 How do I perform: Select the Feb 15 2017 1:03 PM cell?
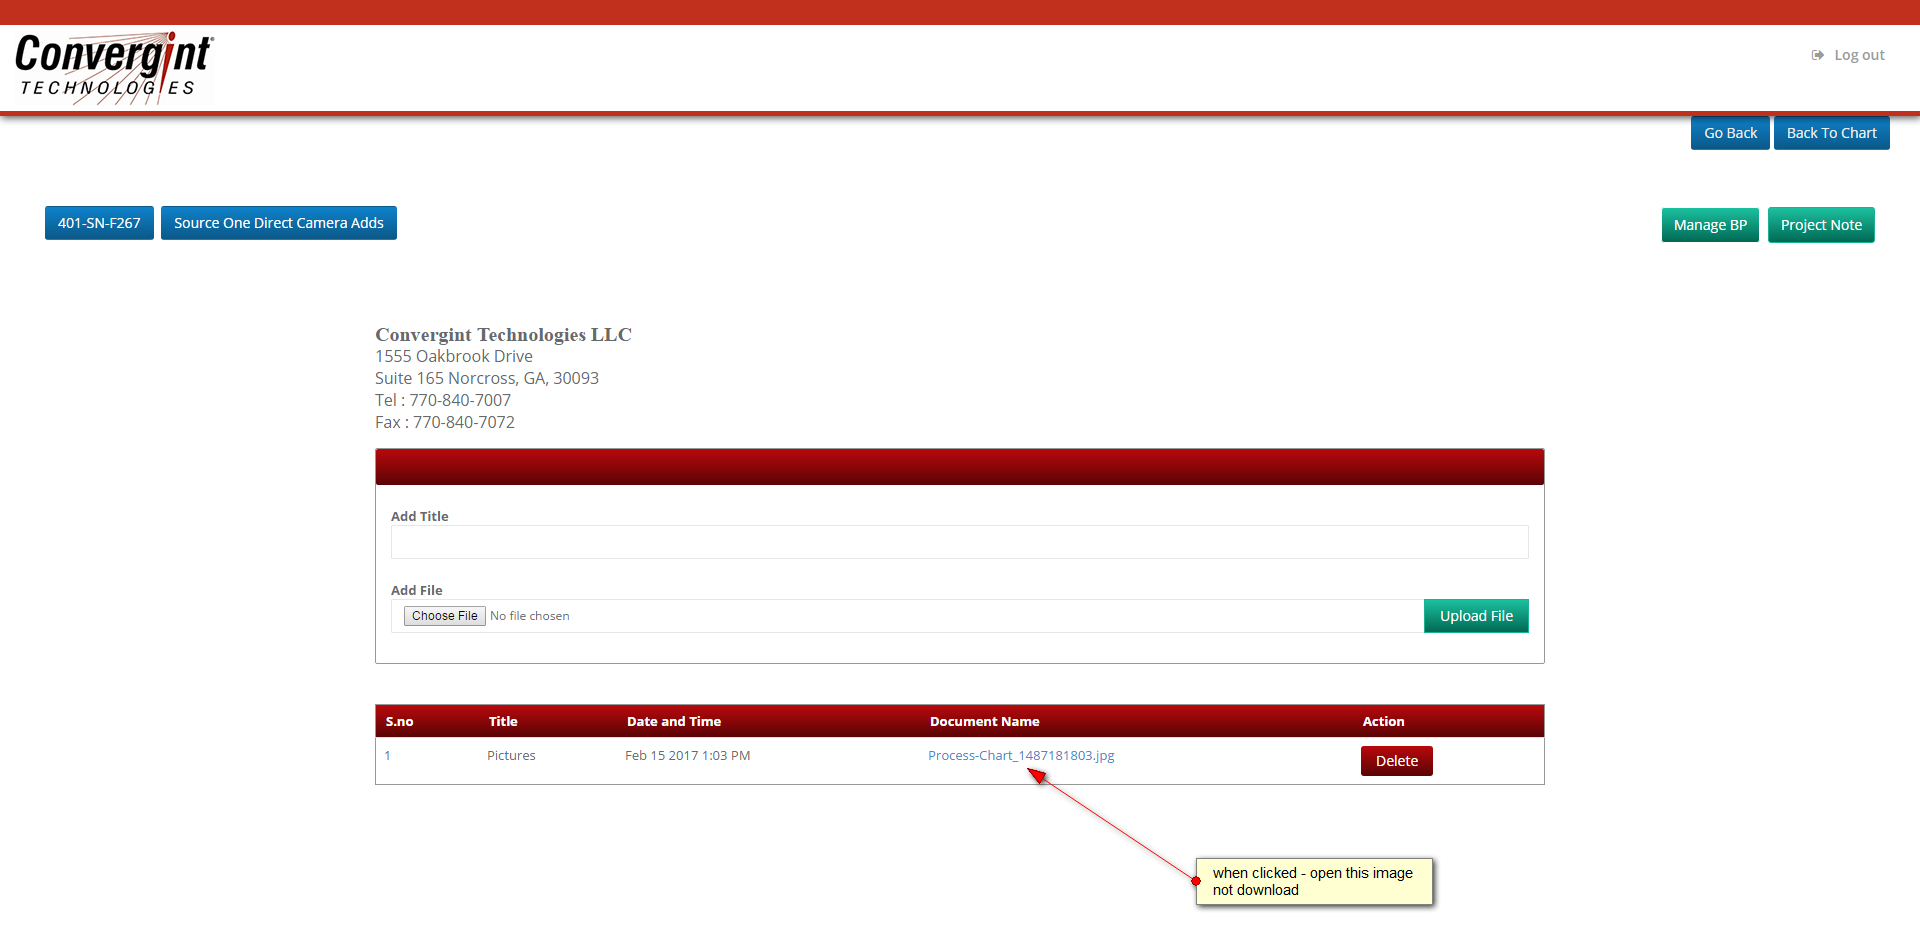click(687, 755)
